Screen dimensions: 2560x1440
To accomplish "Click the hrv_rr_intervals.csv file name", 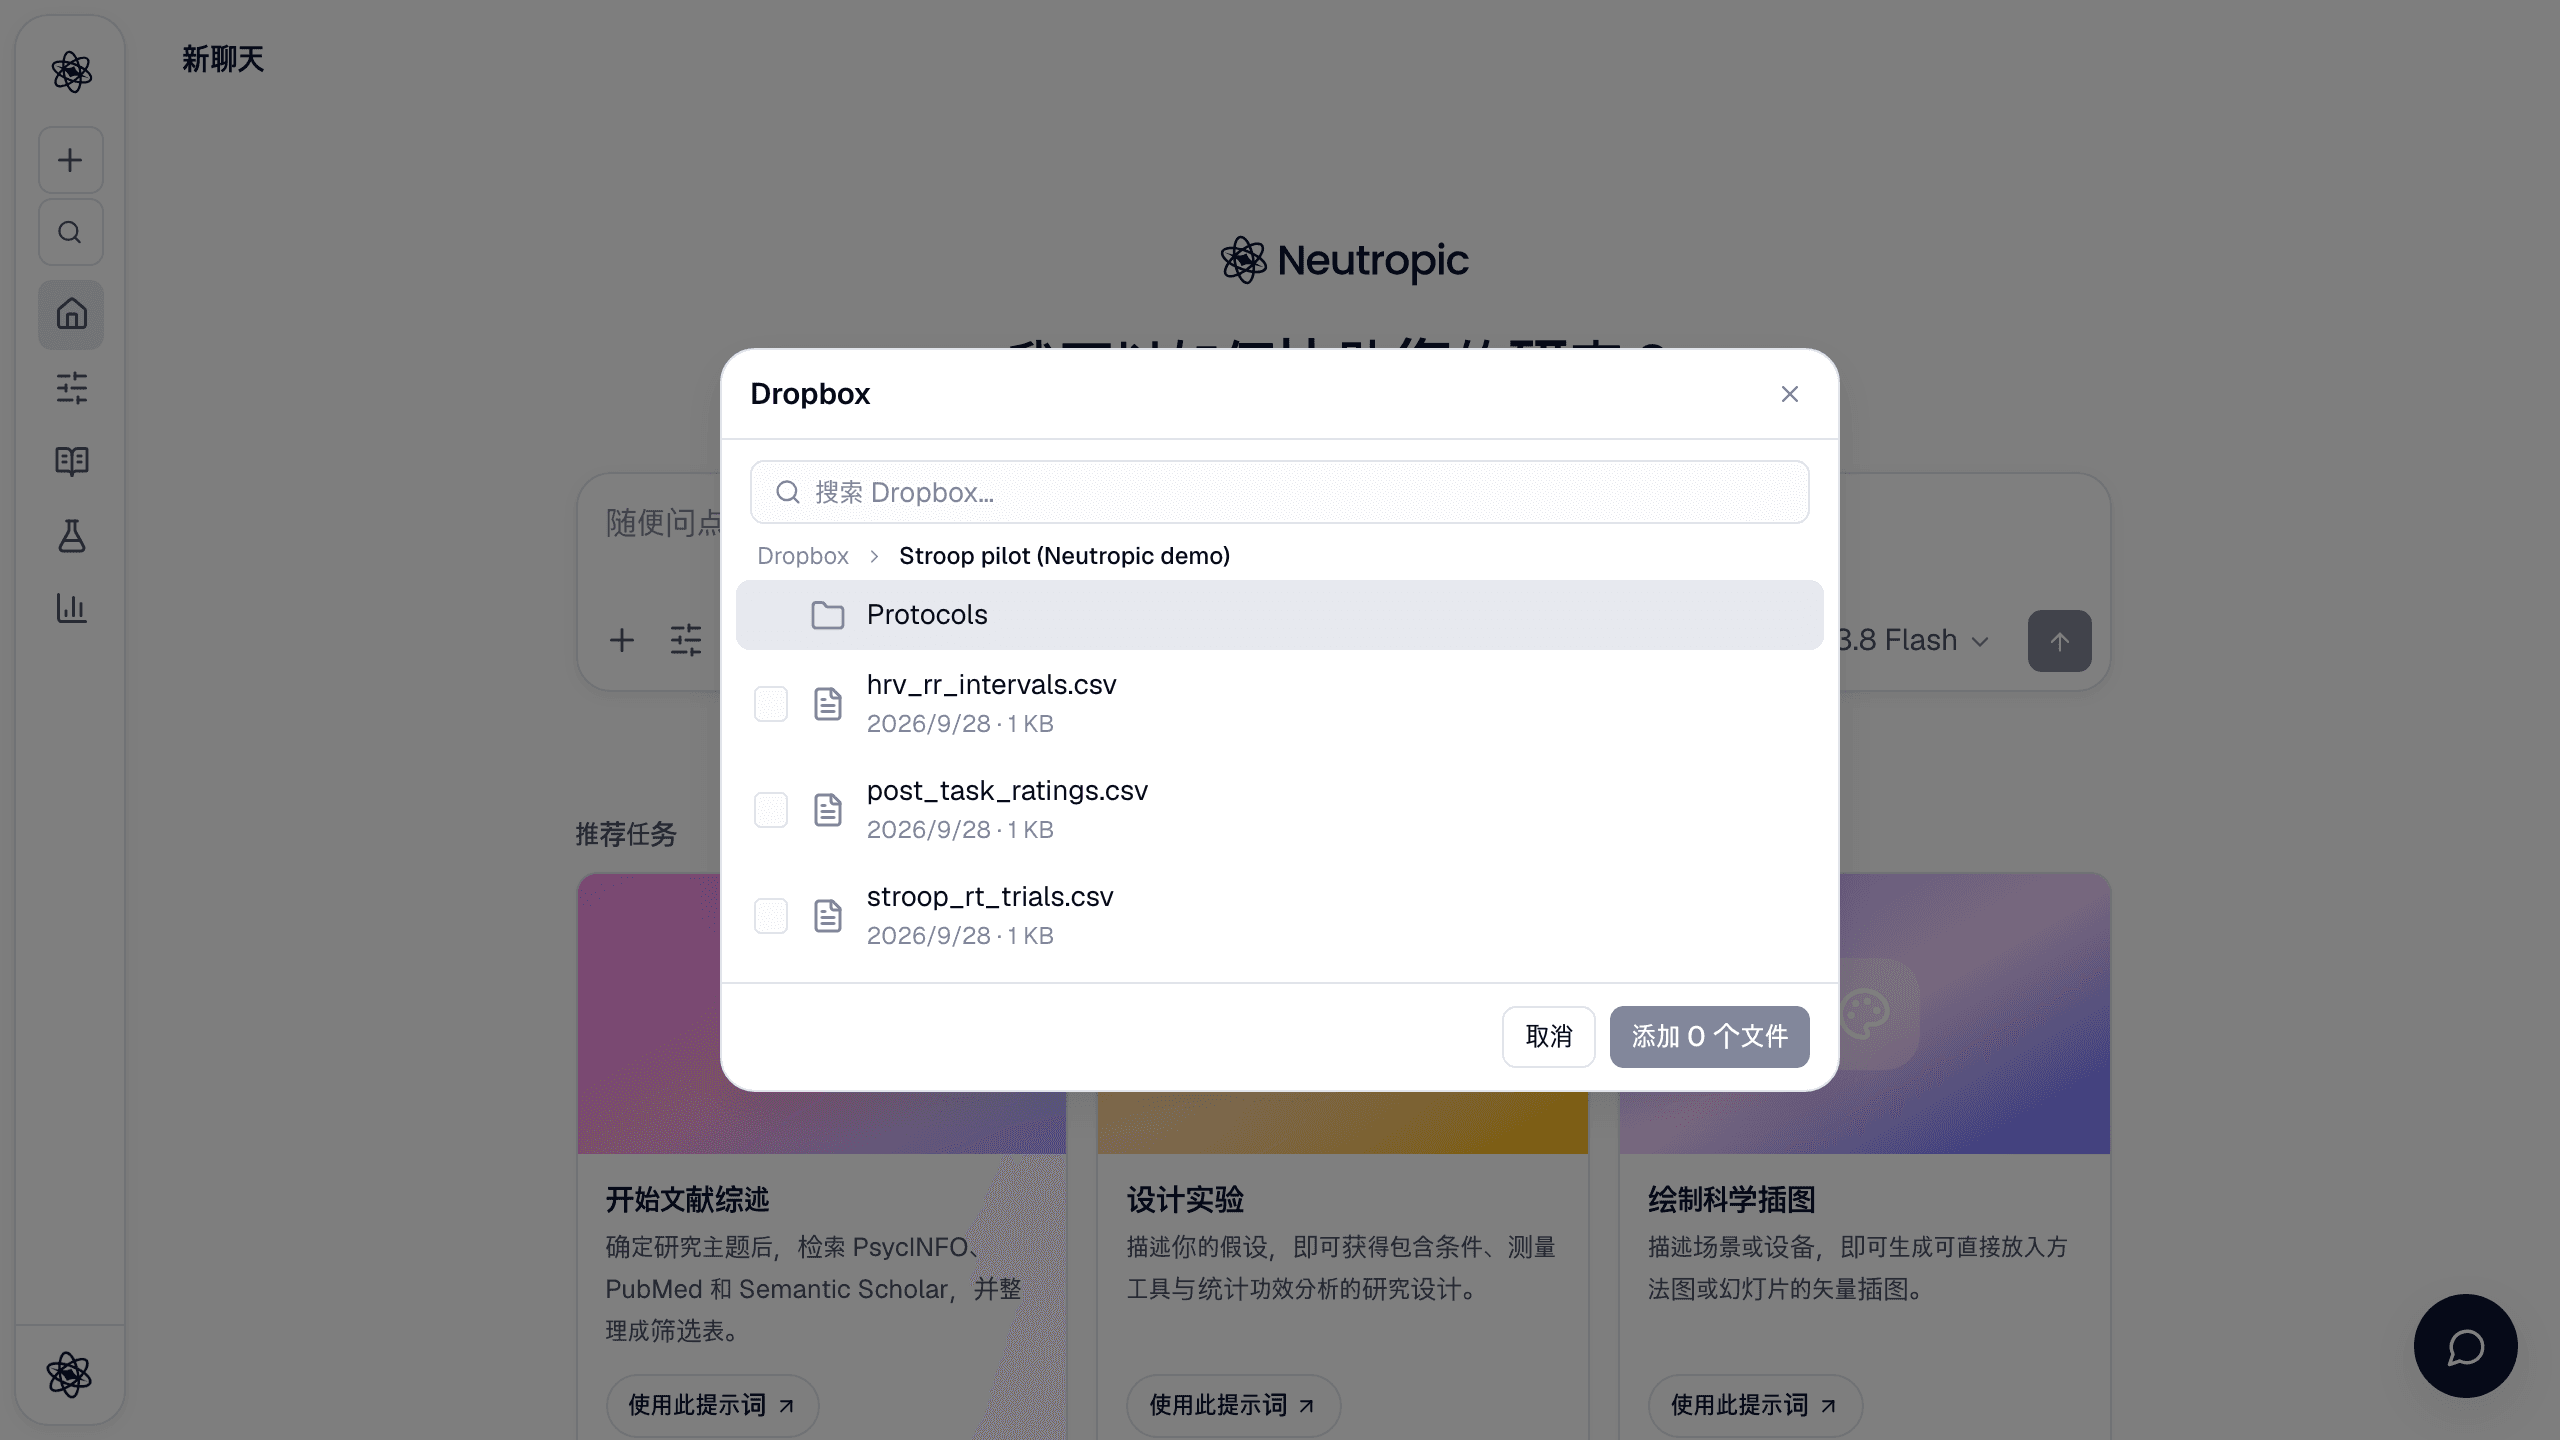I will point(991,685).
